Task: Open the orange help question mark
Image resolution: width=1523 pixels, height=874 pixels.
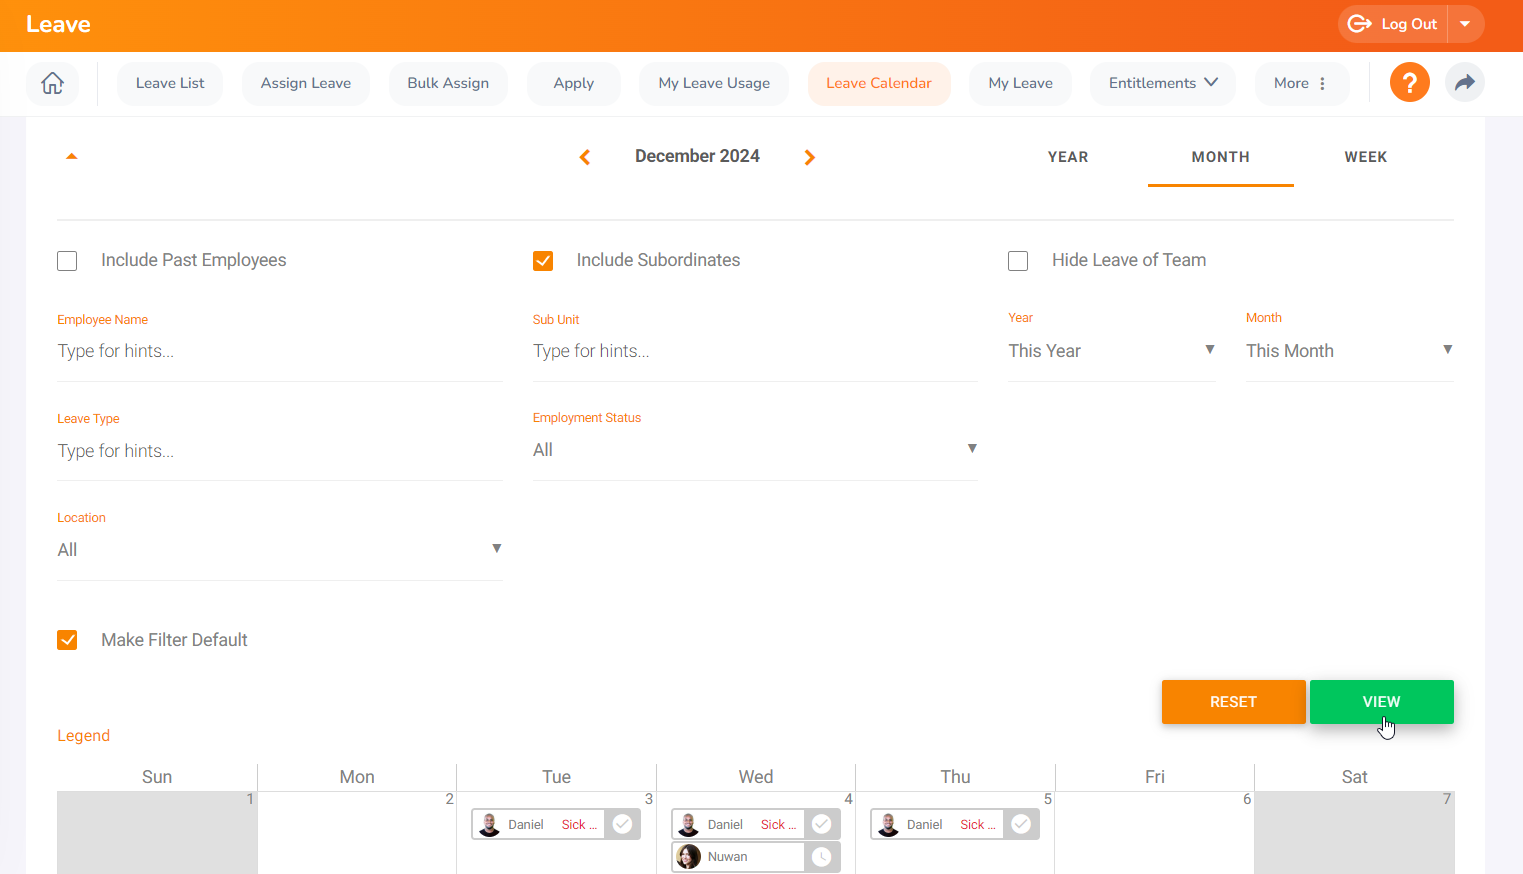Action: [x=1409, y=82]
